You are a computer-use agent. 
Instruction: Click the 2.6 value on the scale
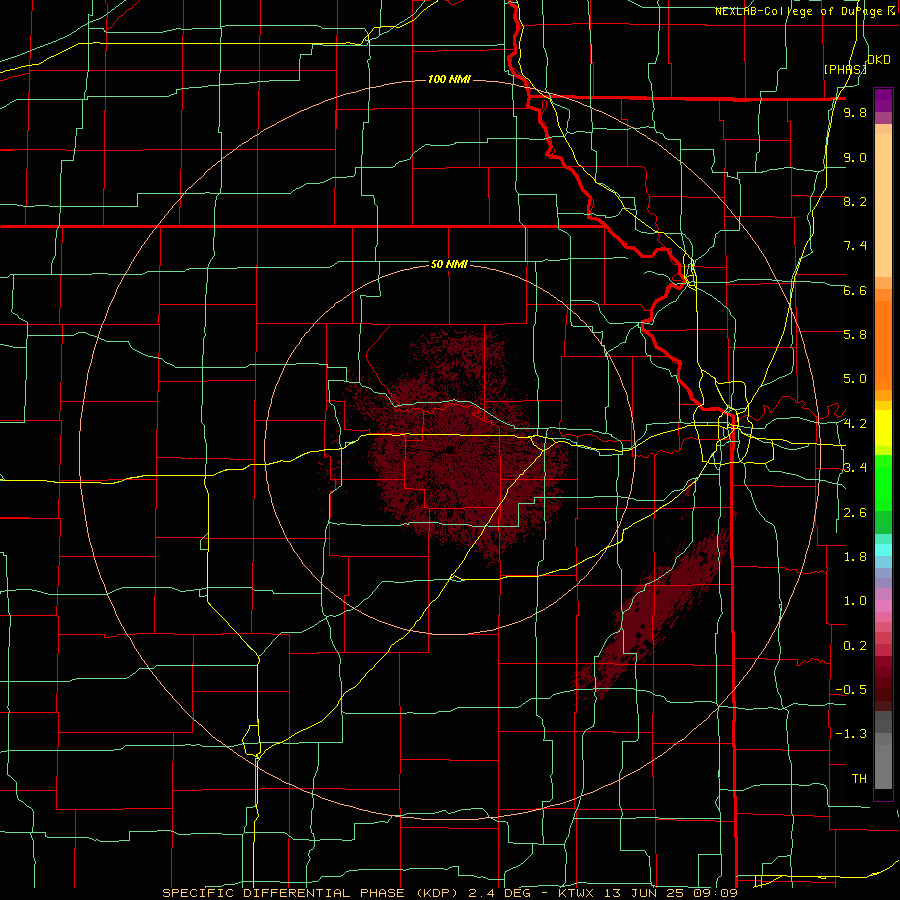(x=855, y=513)
